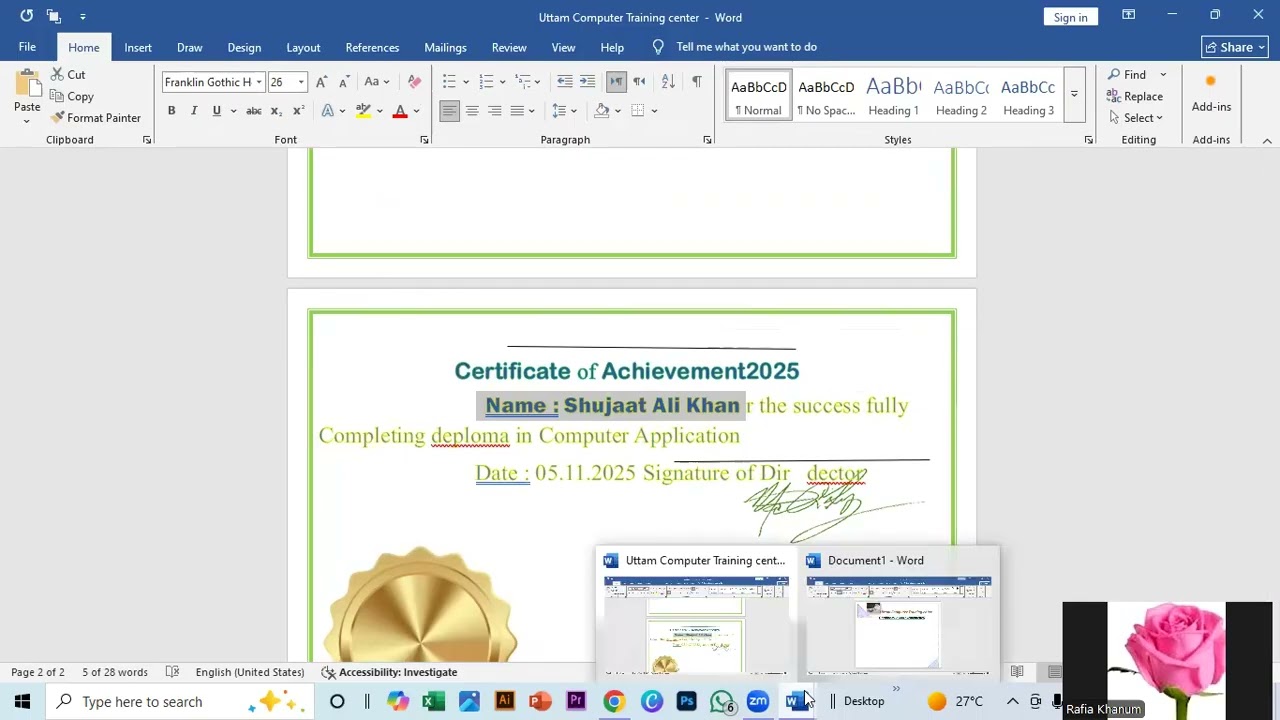
Task: Switch to the Layout tab
Action: coord(303,47)
